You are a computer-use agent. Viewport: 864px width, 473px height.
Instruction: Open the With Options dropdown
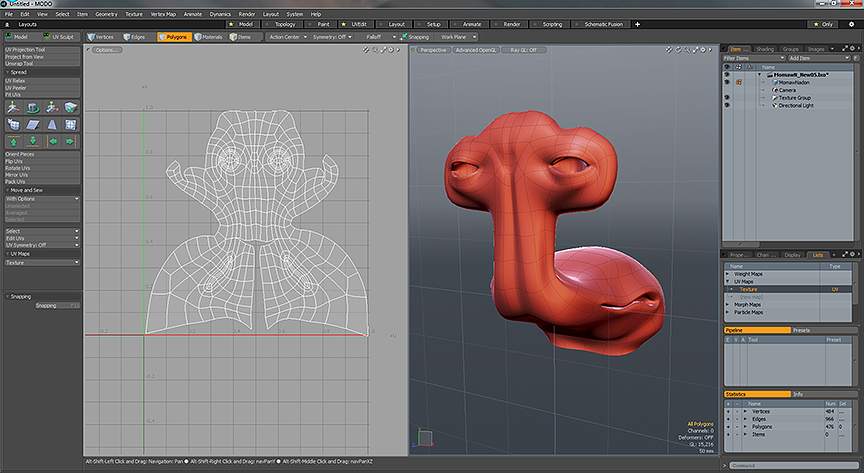coord(42,198)
